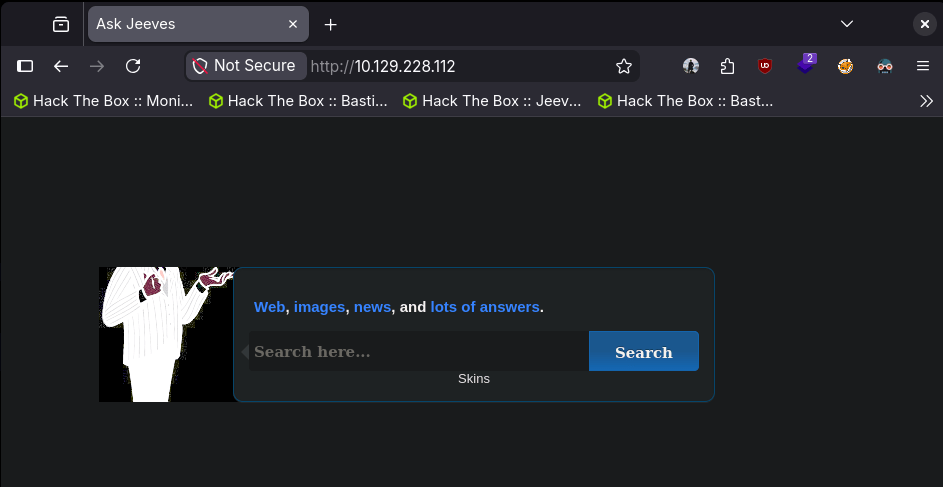Viewport: 943px width, 487px height.
Task: Open the Extensions puzzle piece menu
Action: click(727, 66)
